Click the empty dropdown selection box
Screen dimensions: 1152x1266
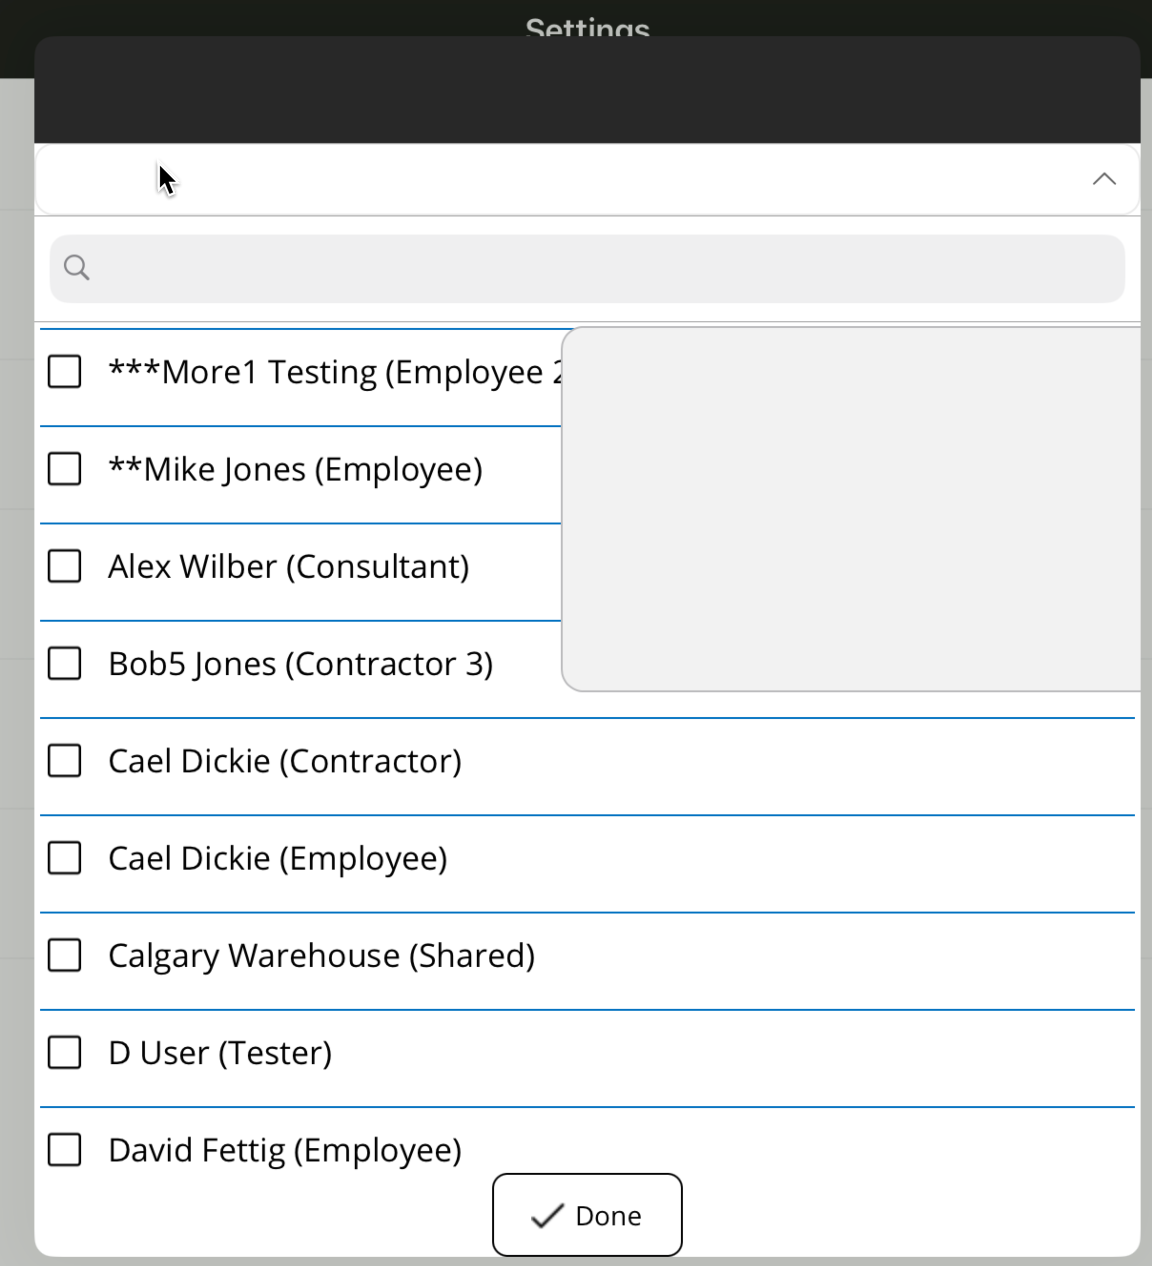click(560, 180)
